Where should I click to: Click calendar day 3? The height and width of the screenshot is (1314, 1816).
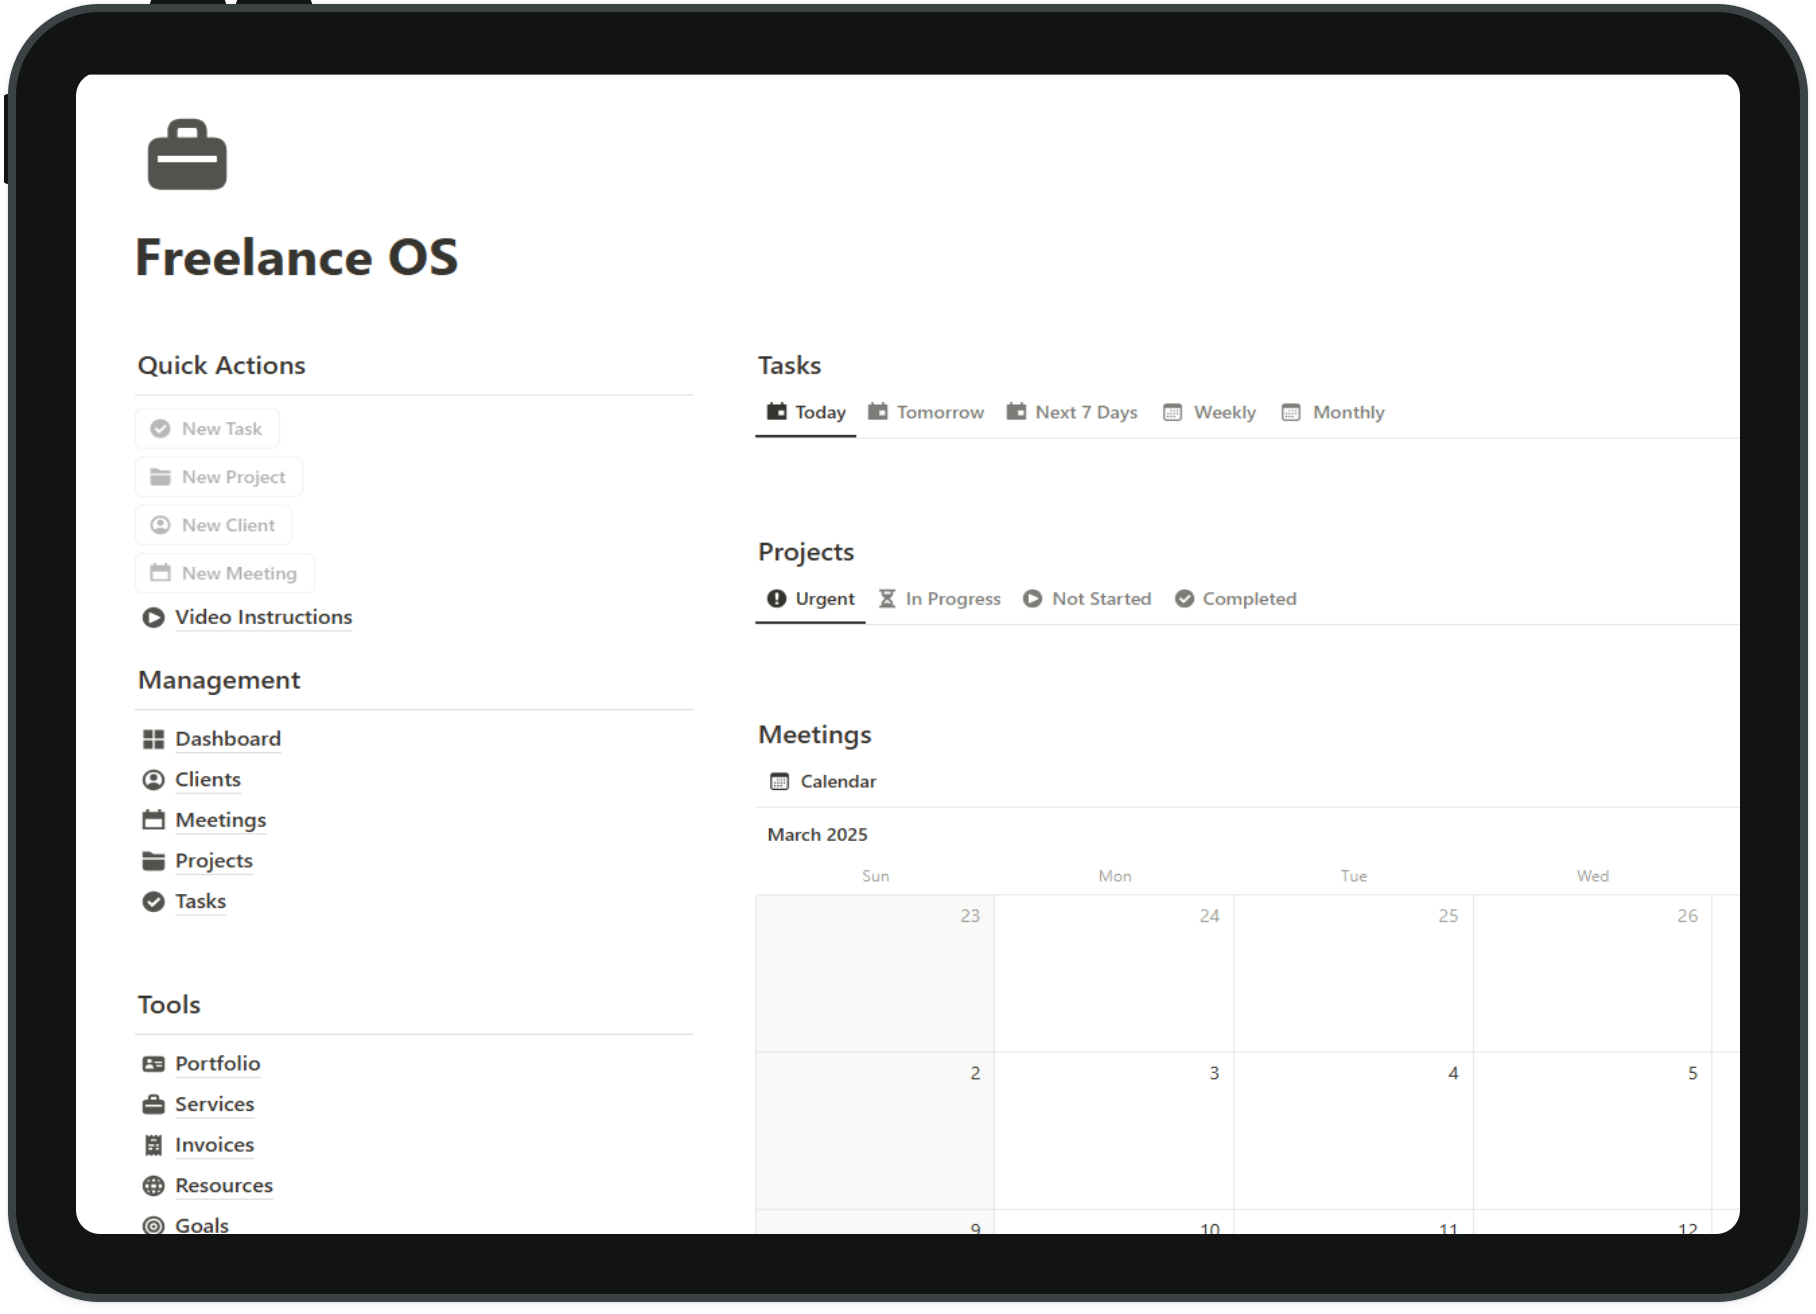(x=1114, y=1131)
